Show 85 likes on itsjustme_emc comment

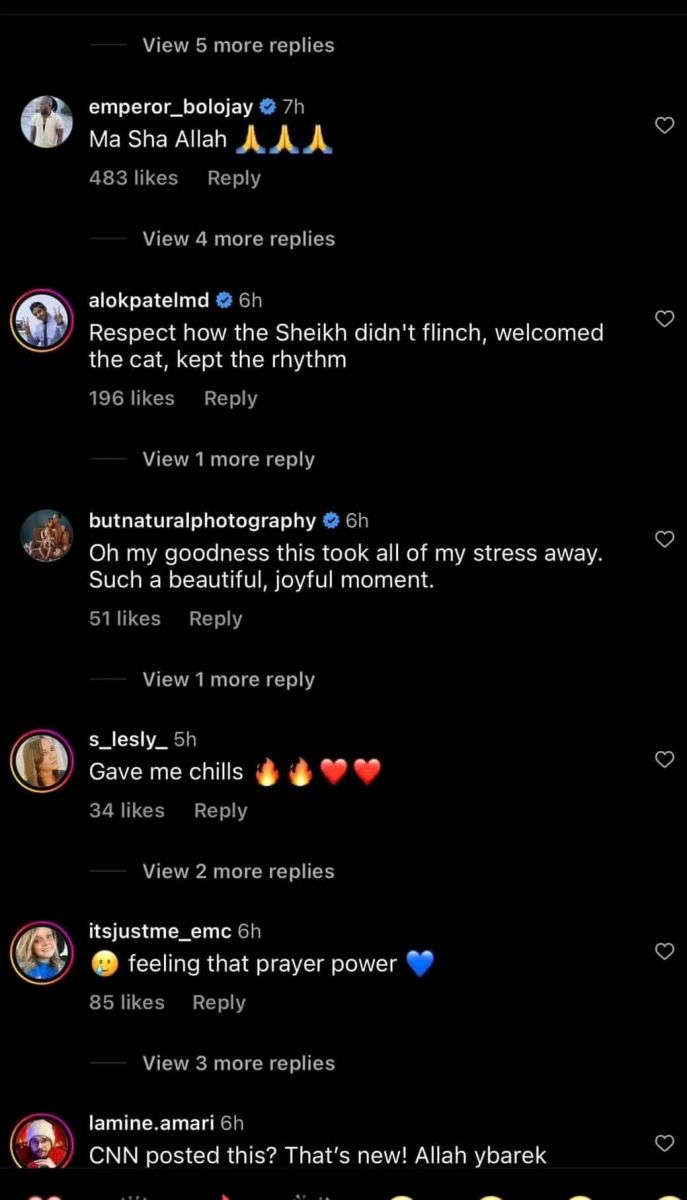pos(127,1002)
